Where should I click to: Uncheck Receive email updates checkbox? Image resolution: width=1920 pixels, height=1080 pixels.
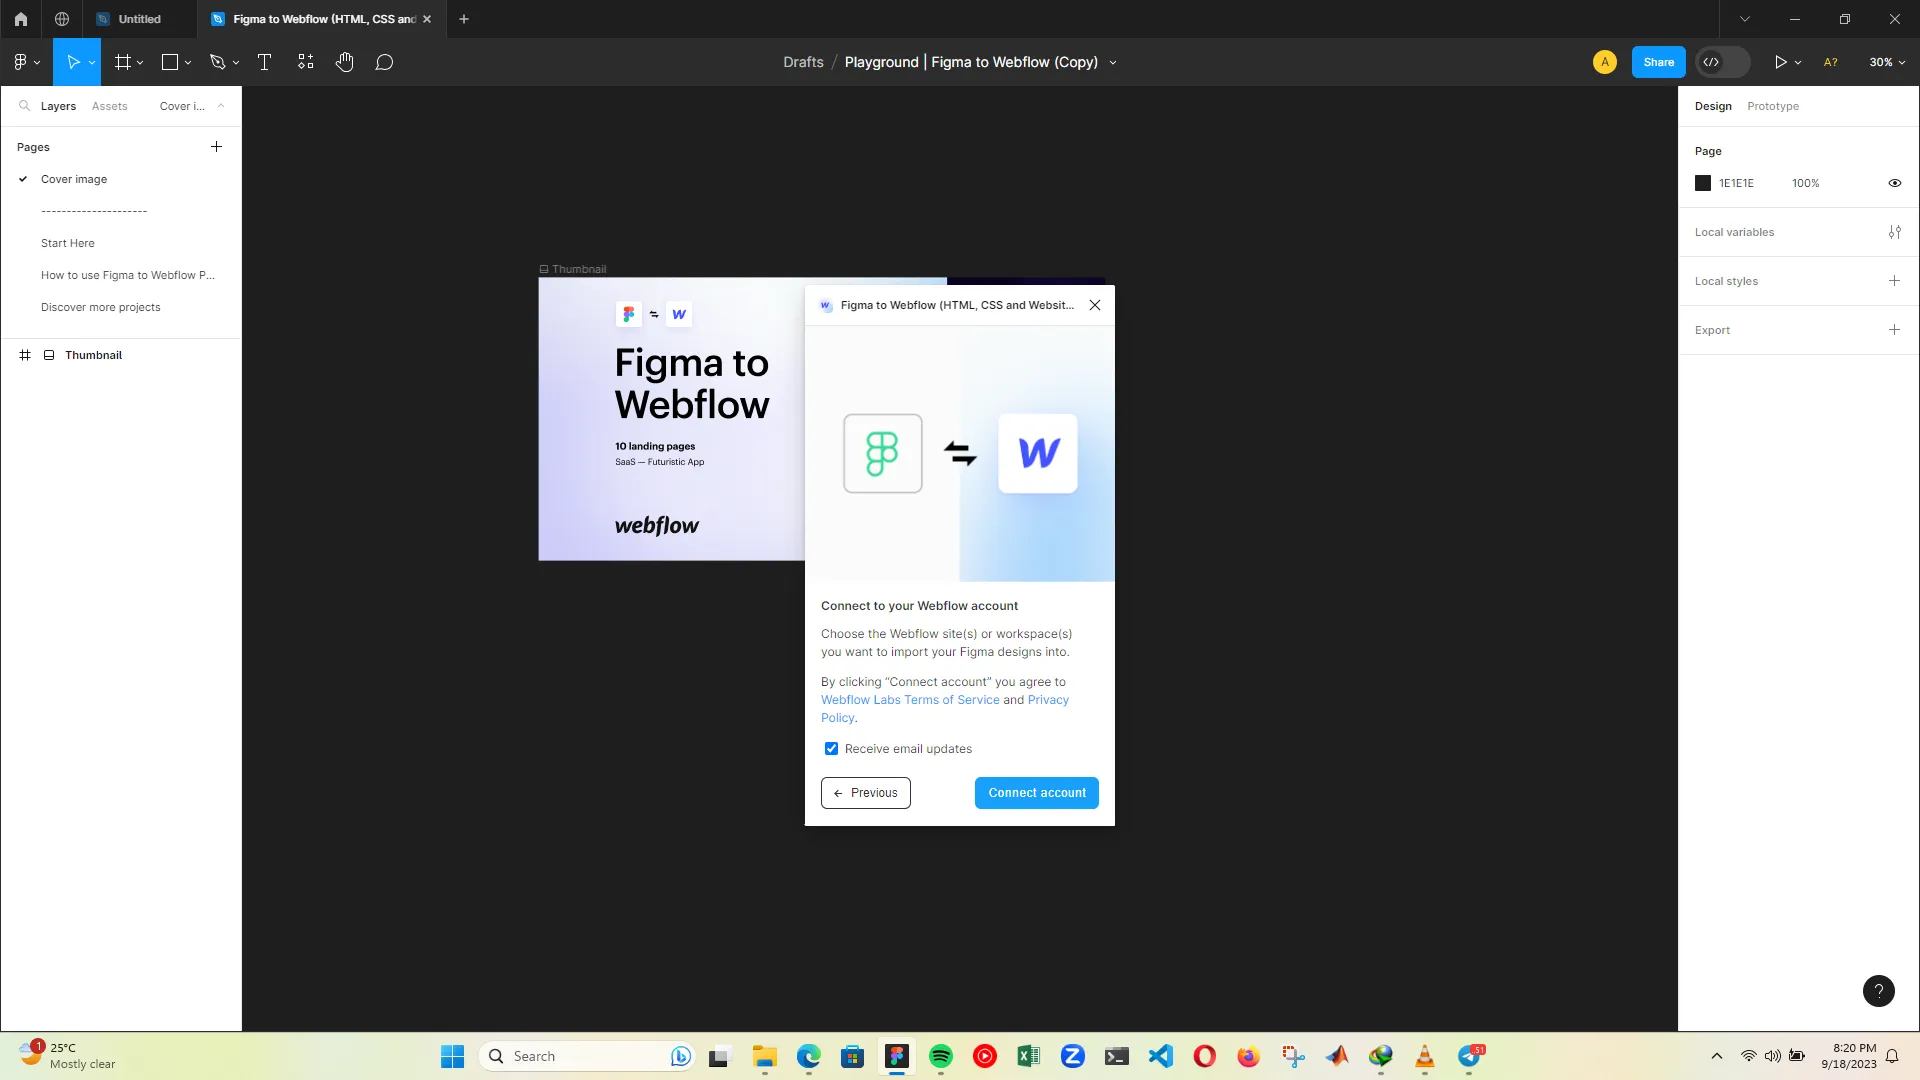tap(831, 749)
